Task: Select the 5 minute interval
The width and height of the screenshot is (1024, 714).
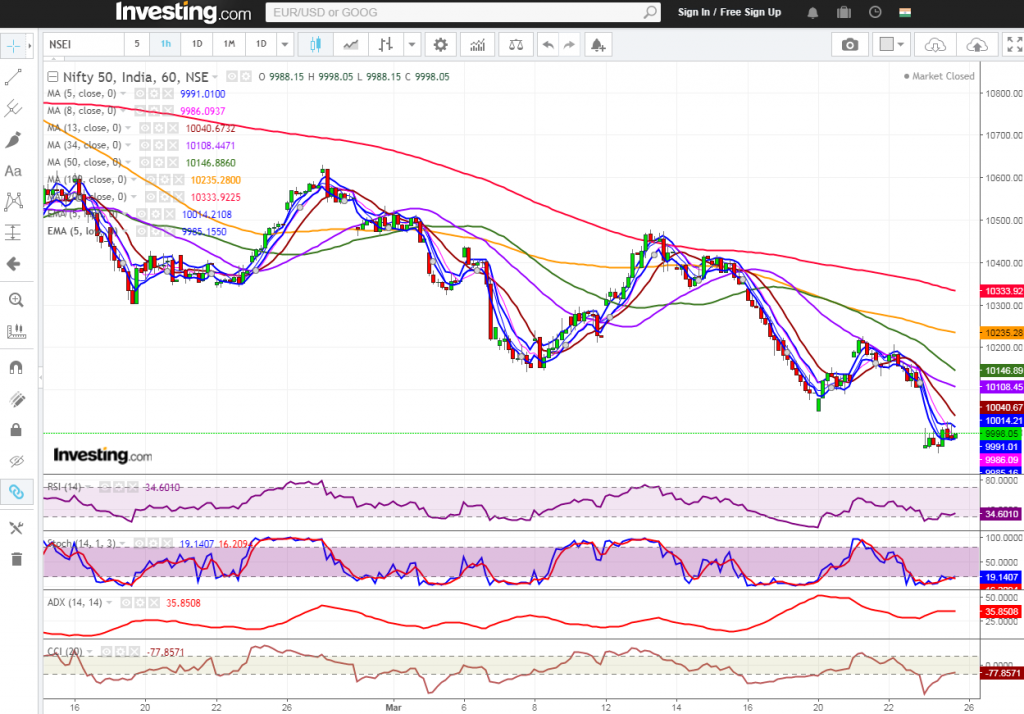Action: [x=136, y=44]
